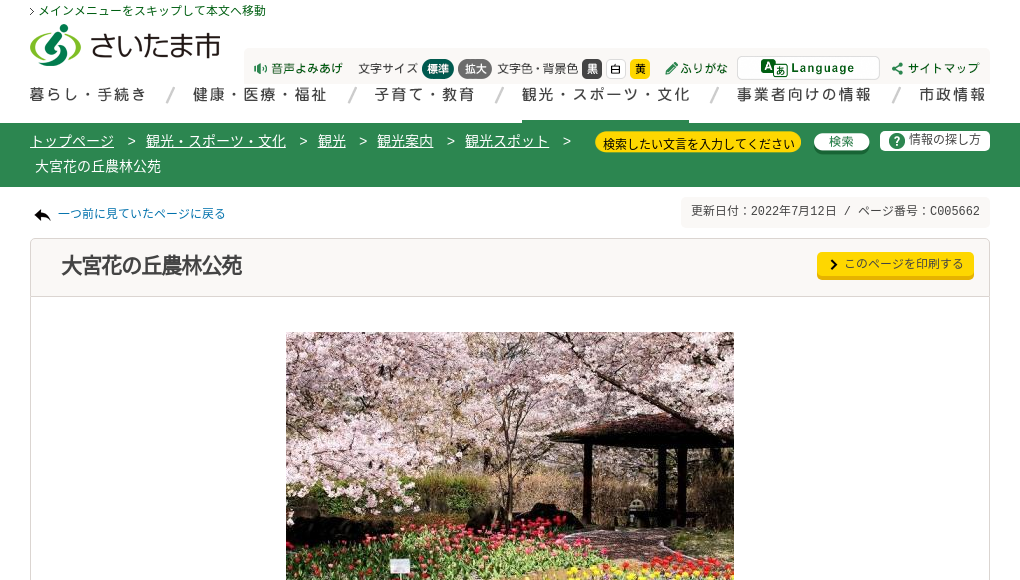Click the search text input field
The width and height of the screenshot is (1020, 580).
(x=697, y=142)
